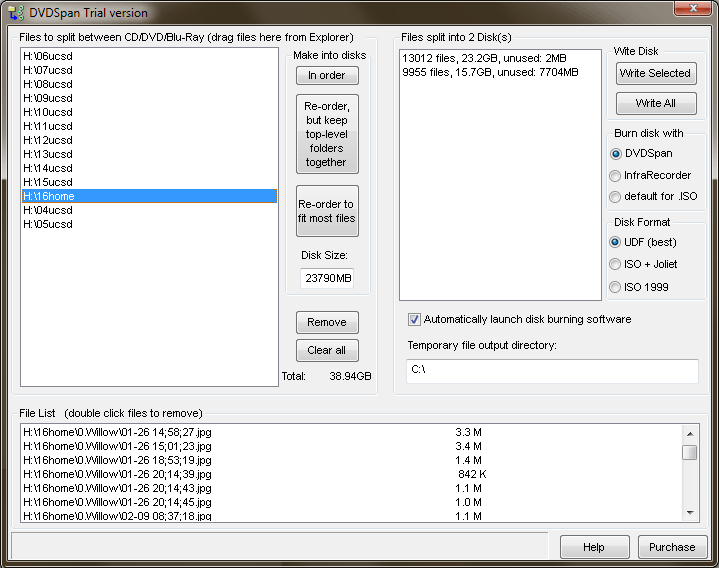The width and height of the screenshot is (719, 568).
Task: Open the Help button
Action: (x=594, y=547)
